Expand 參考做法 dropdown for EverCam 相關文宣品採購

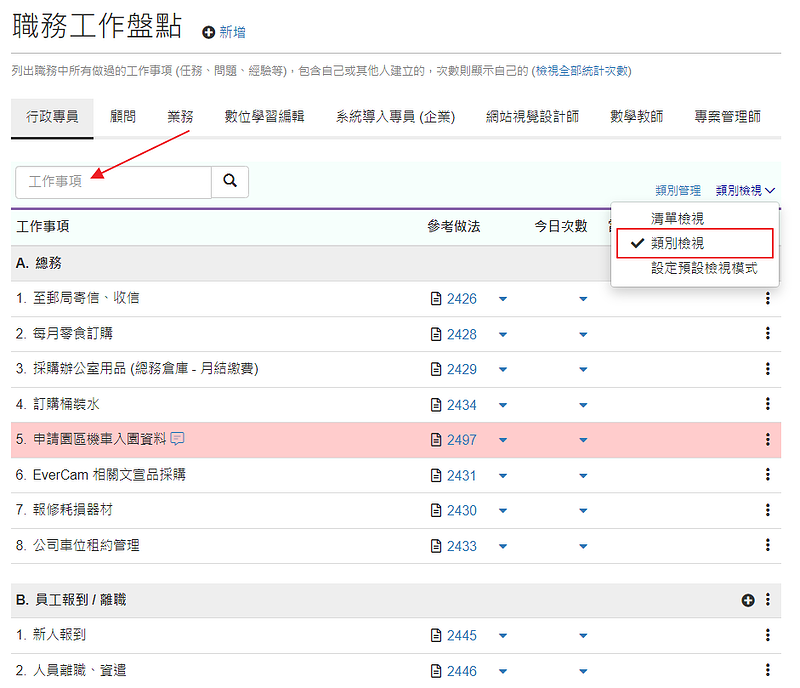pyautogui.click(x=503, y=476)
